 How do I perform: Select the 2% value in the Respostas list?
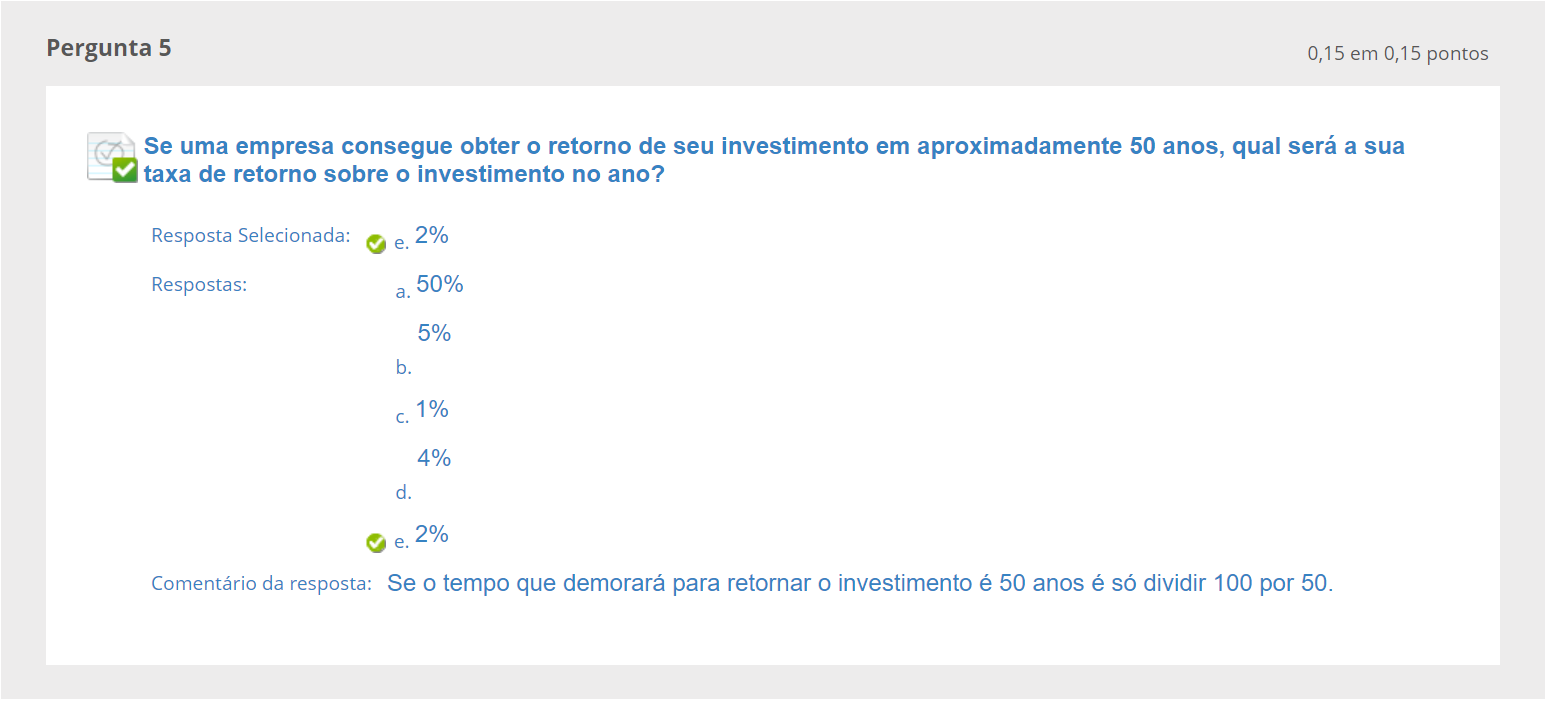431,535
